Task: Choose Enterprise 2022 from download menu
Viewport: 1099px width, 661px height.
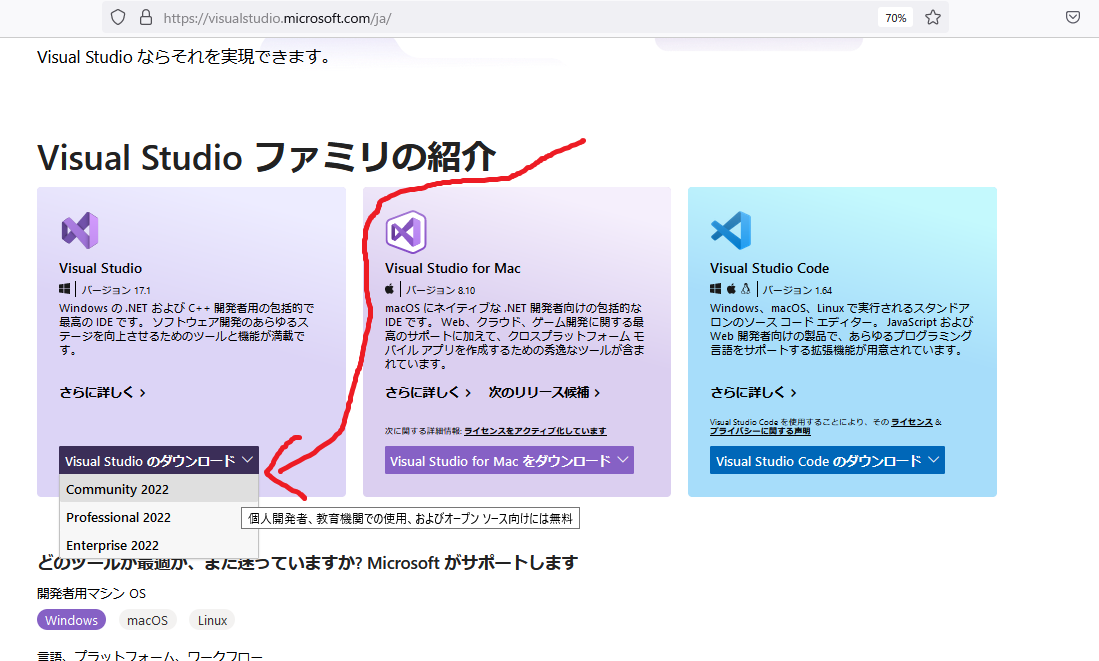Action: [x=112, y=545]
